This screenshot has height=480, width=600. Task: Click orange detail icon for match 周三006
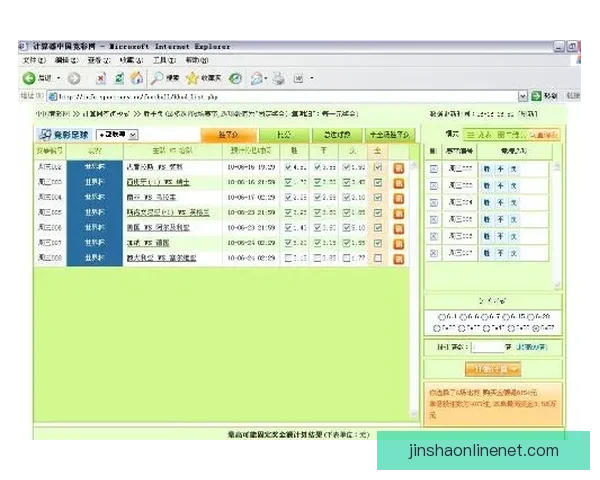[x=399, y=229]
